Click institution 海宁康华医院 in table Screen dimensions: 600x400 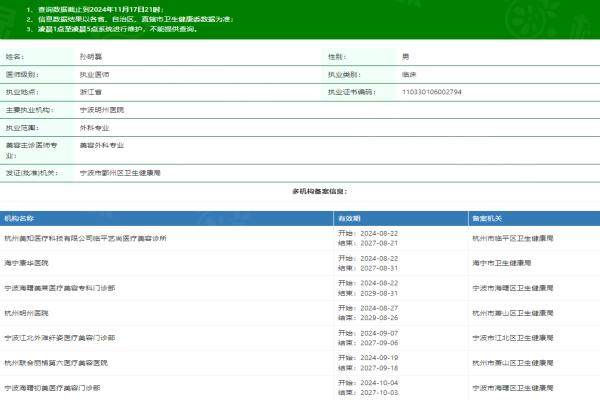[26, 263]
